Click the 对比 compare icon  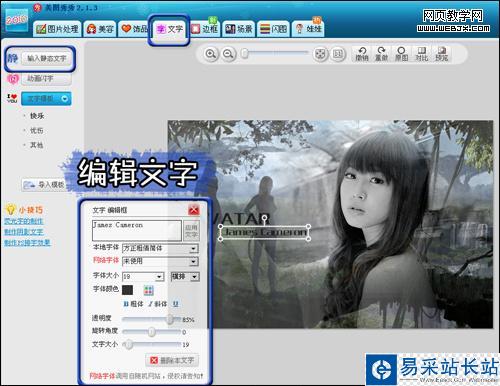point(421,54)
